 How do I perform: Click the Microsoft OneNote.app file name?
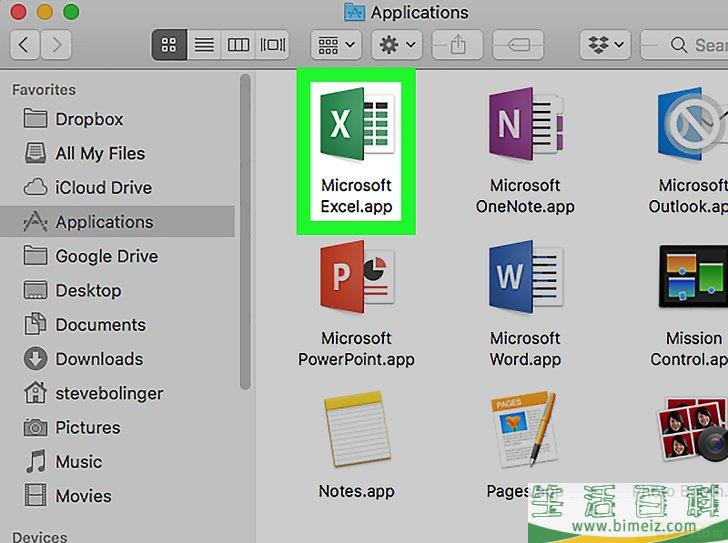[x=526, y=196]
